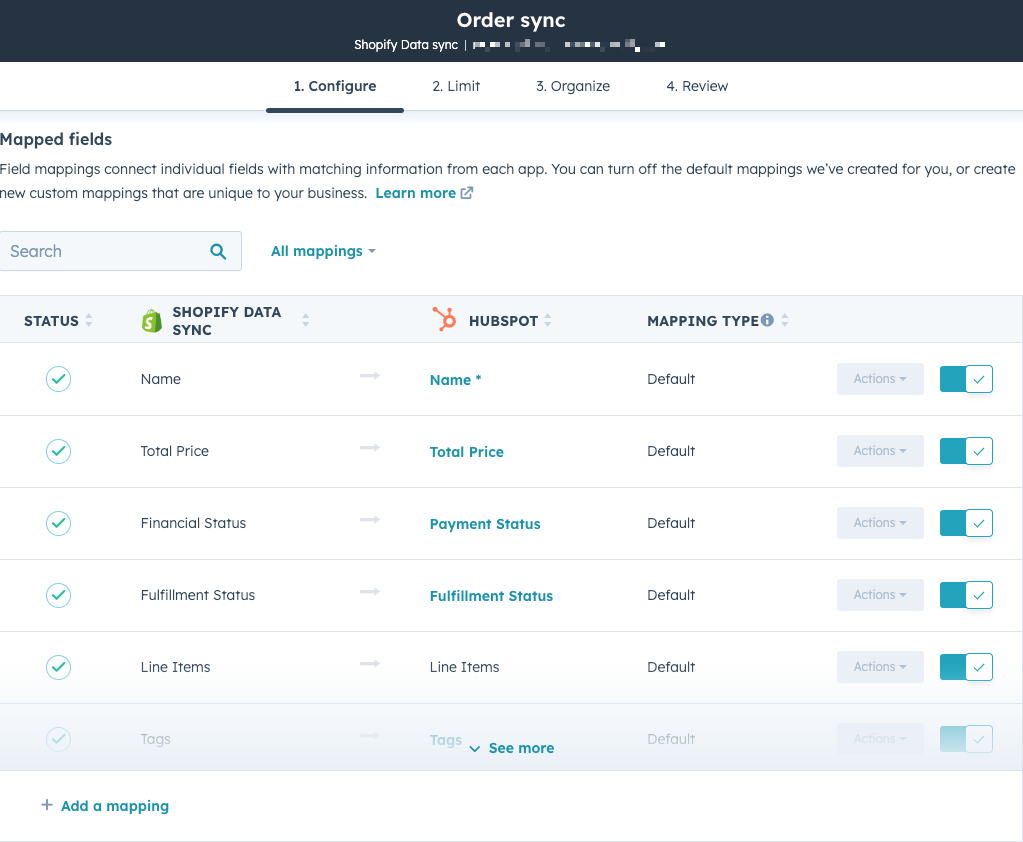Sort by Mapping Type column arrows
1023x842 pixels.
click(785, 321)
